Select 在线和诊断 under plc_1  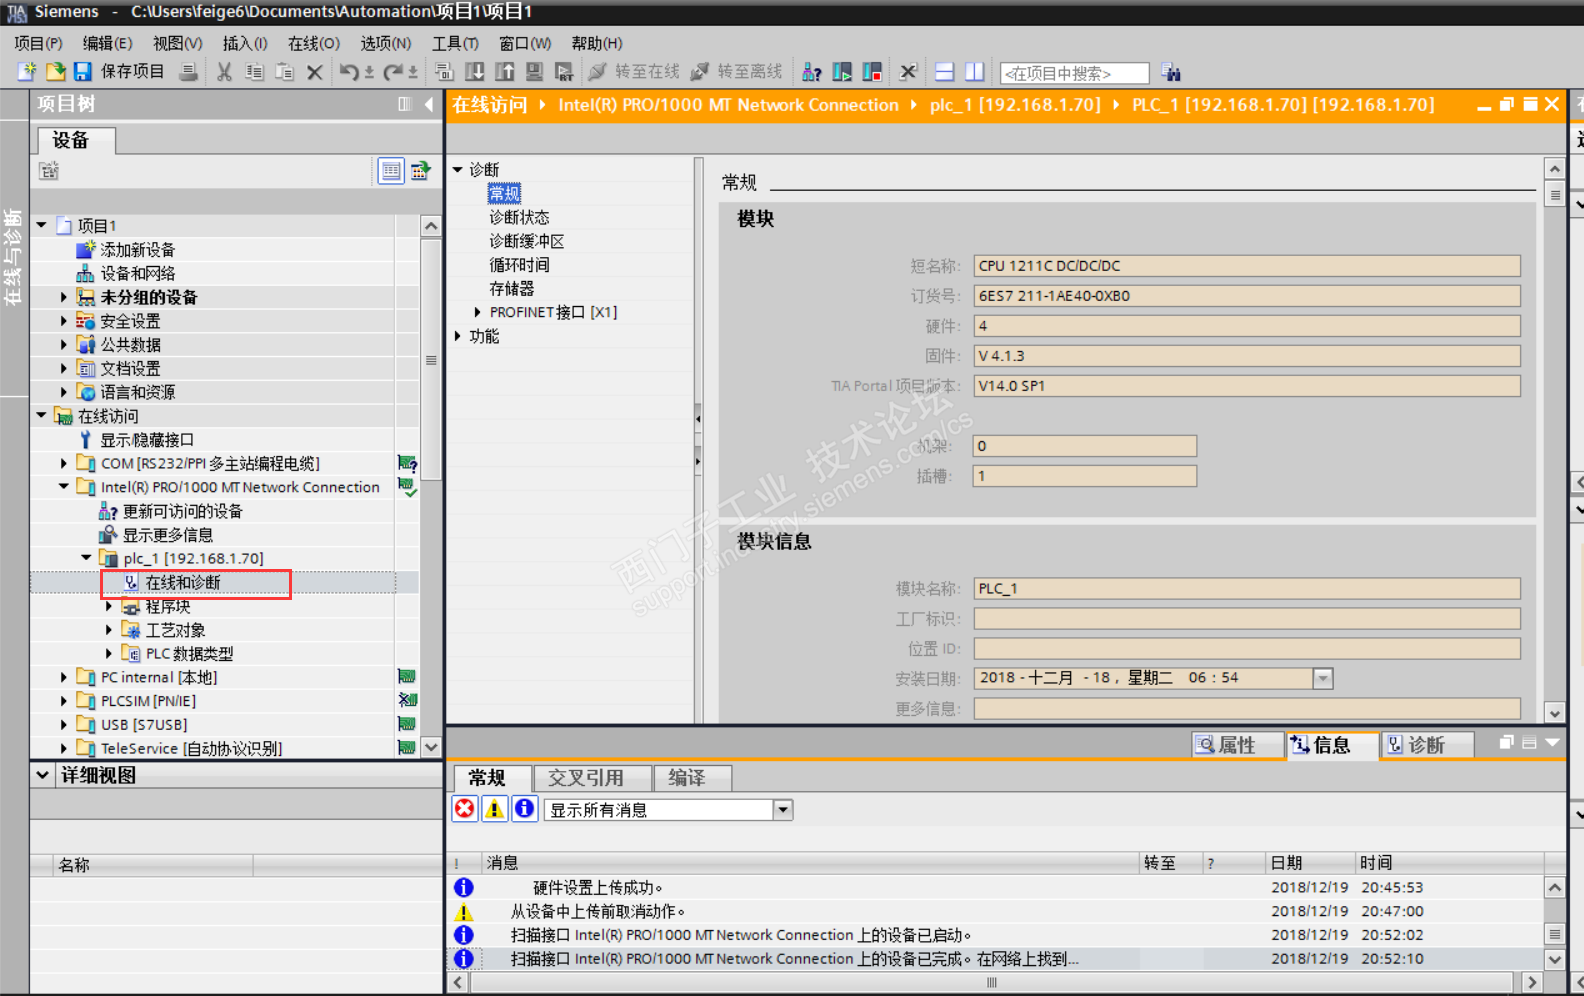point(183,582)
